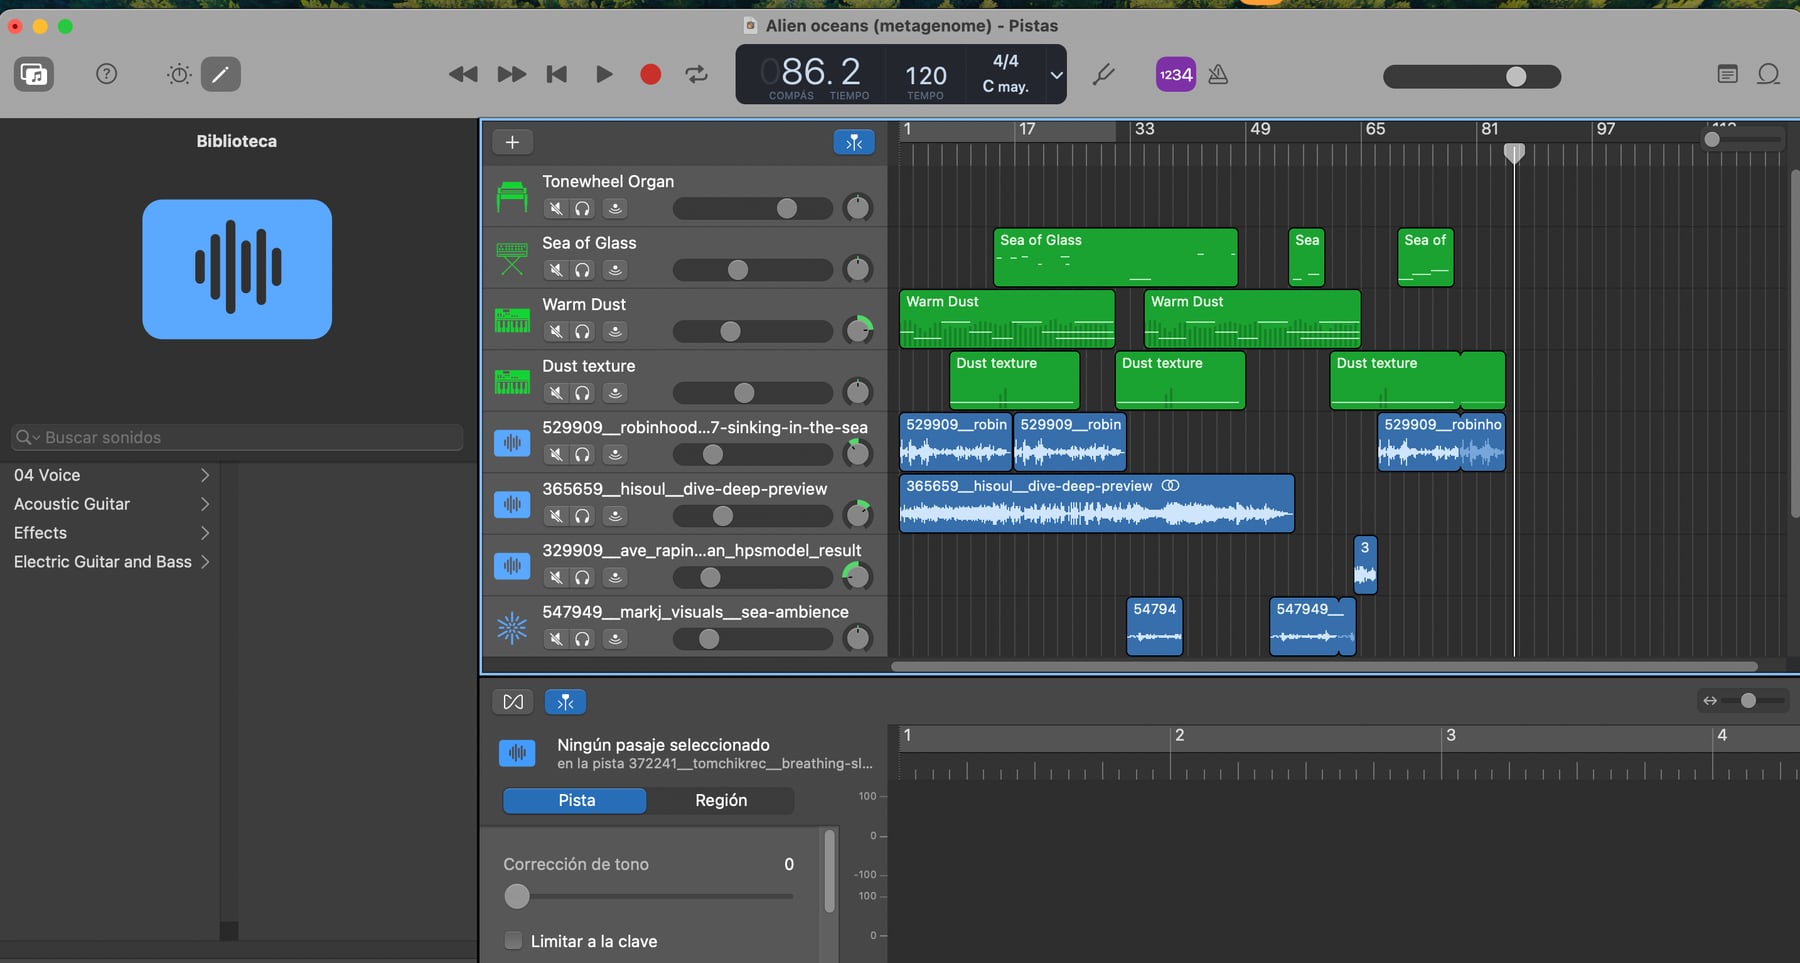Screen dimensions: 1800x963
Task: Toggle Cycle loop mode
Action: pos(697,74)
